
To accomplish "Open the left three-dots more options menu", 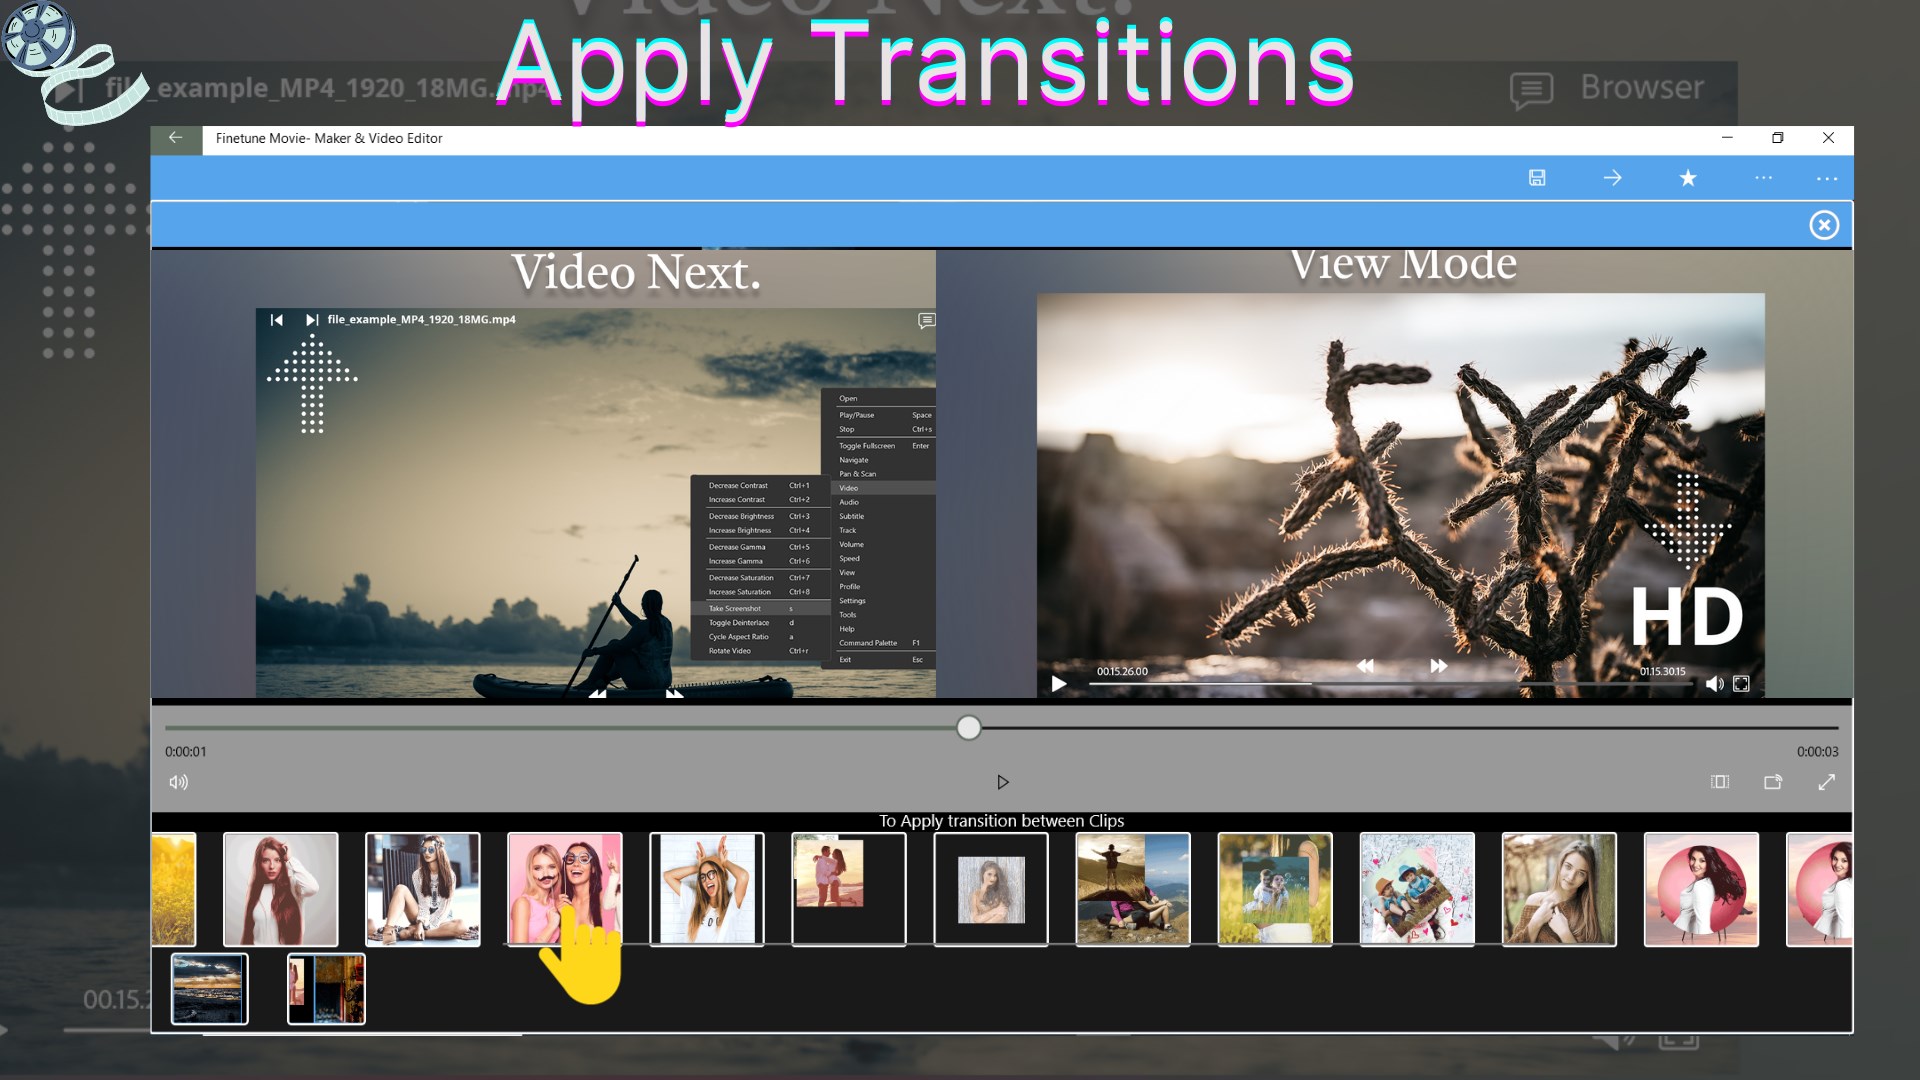I will (1763, 178).
